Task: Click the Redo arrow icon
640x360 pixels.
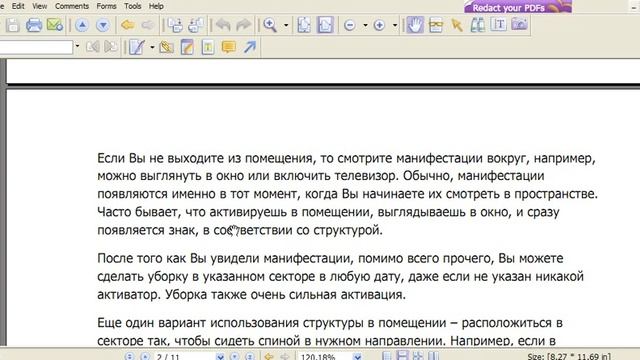Action: click(x=244, y=25)
